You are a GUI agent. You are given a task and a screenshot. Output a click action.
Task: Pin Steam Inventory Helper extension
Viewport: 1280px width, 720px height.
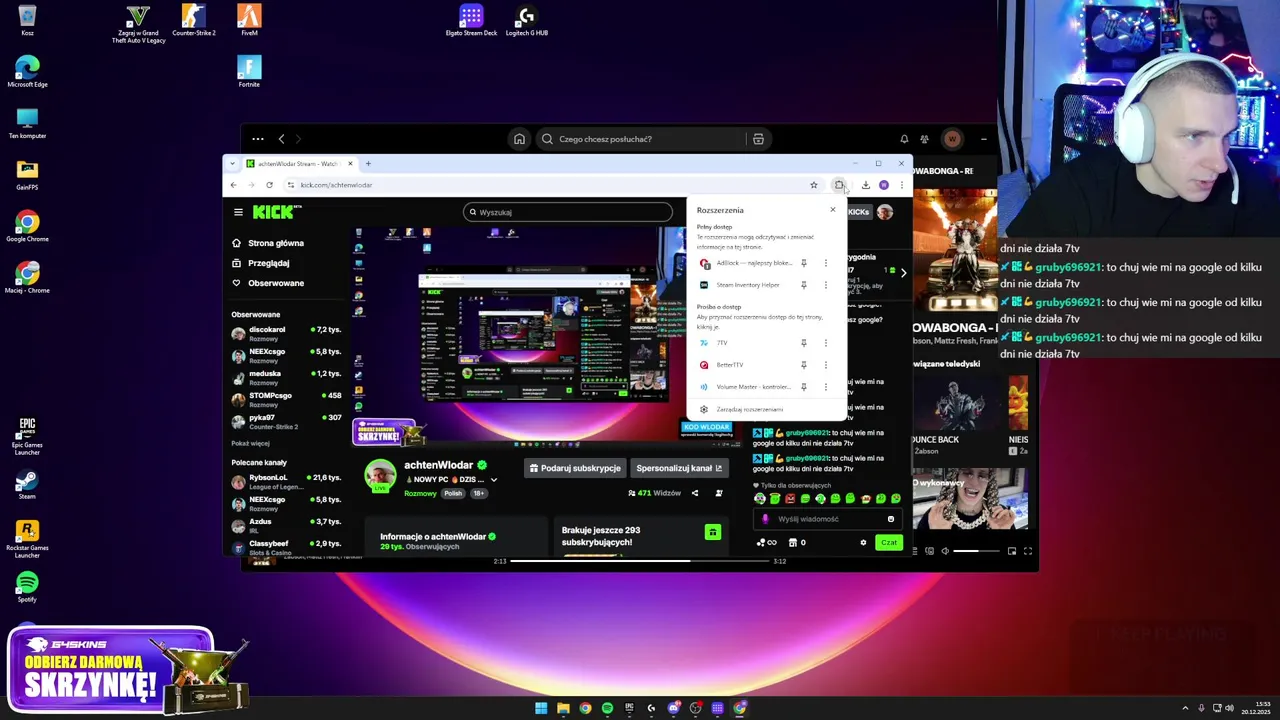click(x=804, y=285)
